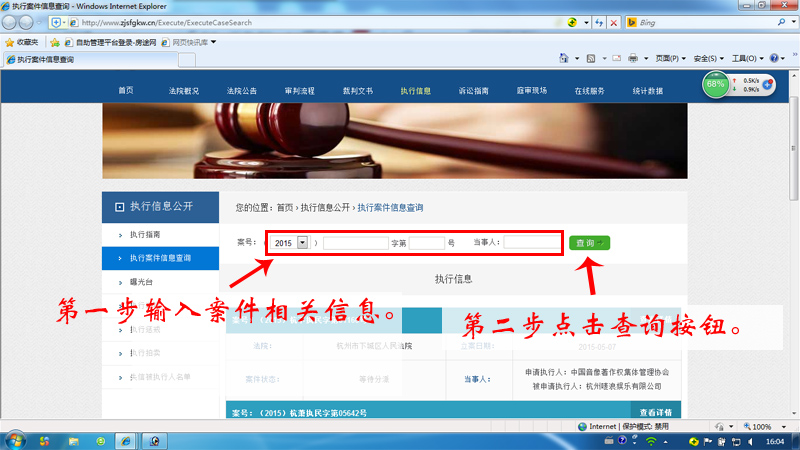Click the 当事人 input field

pyautogui.click(x=531, y=242)
